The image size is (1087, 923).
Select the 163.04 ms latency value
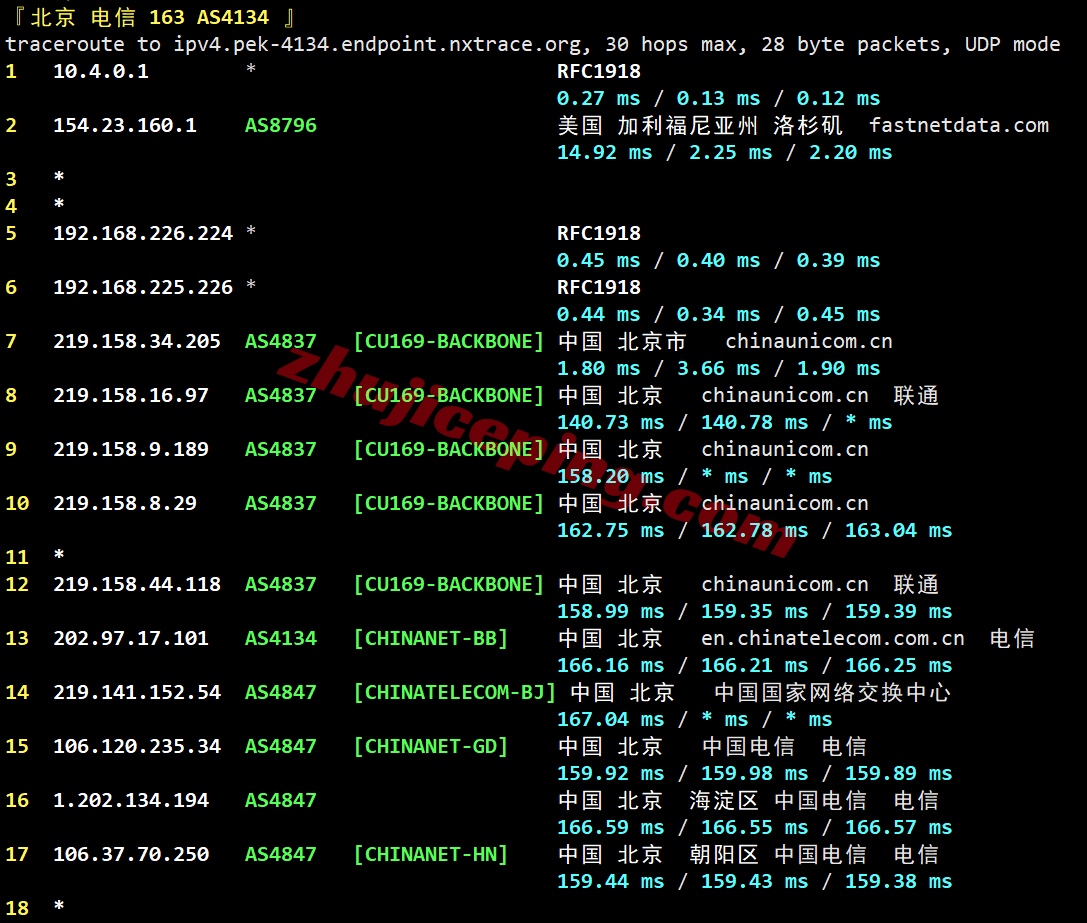click(x=898, y=531)
